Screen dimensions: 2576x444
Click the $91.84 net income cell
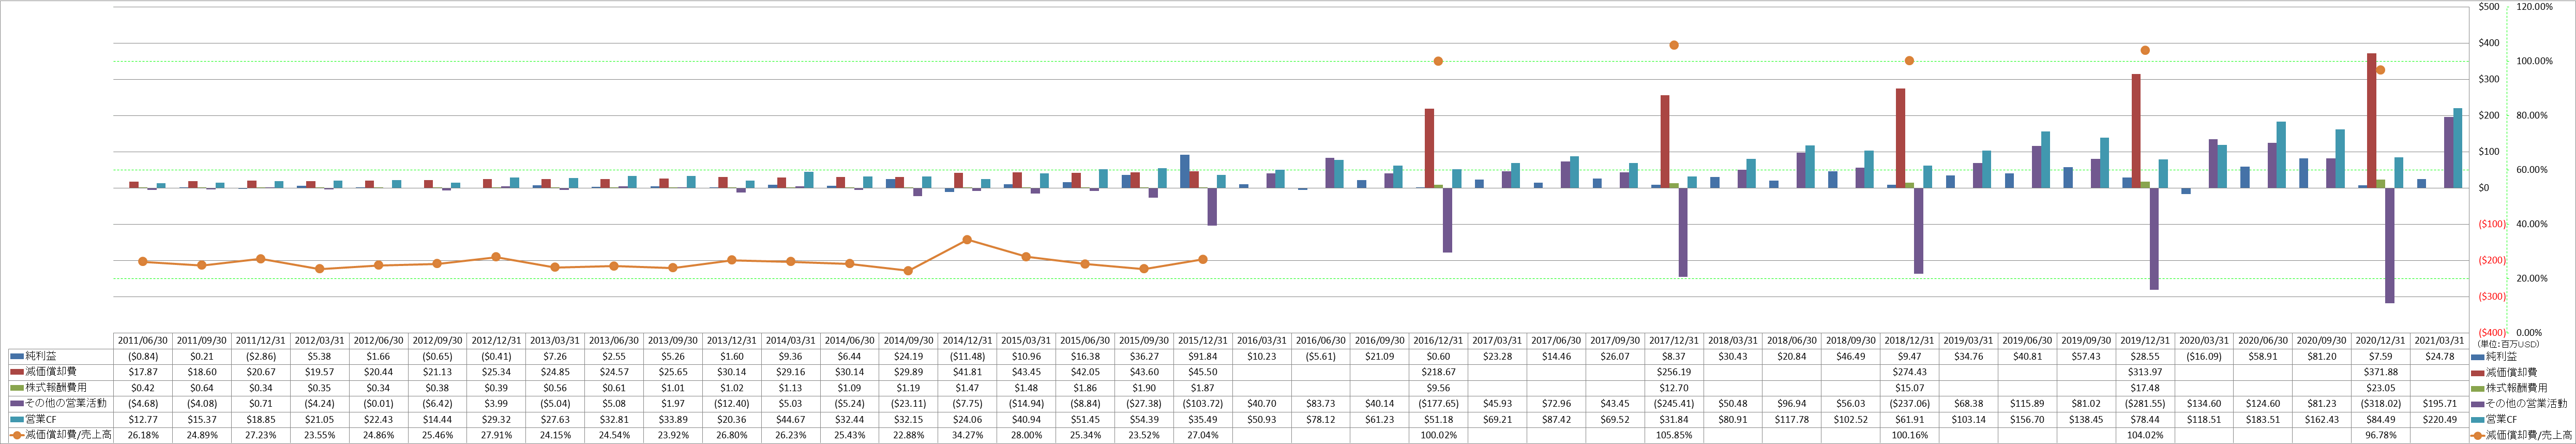[1202, 356]
